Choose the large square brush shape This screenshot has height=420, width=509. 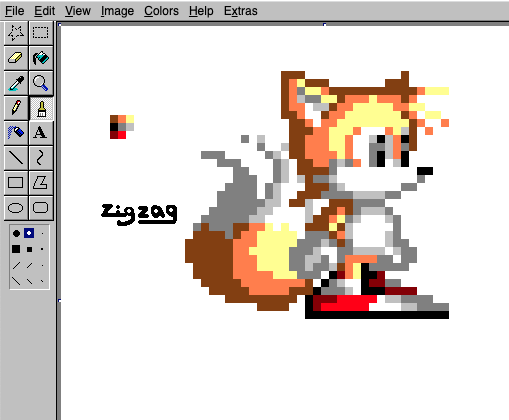point(16,249)
